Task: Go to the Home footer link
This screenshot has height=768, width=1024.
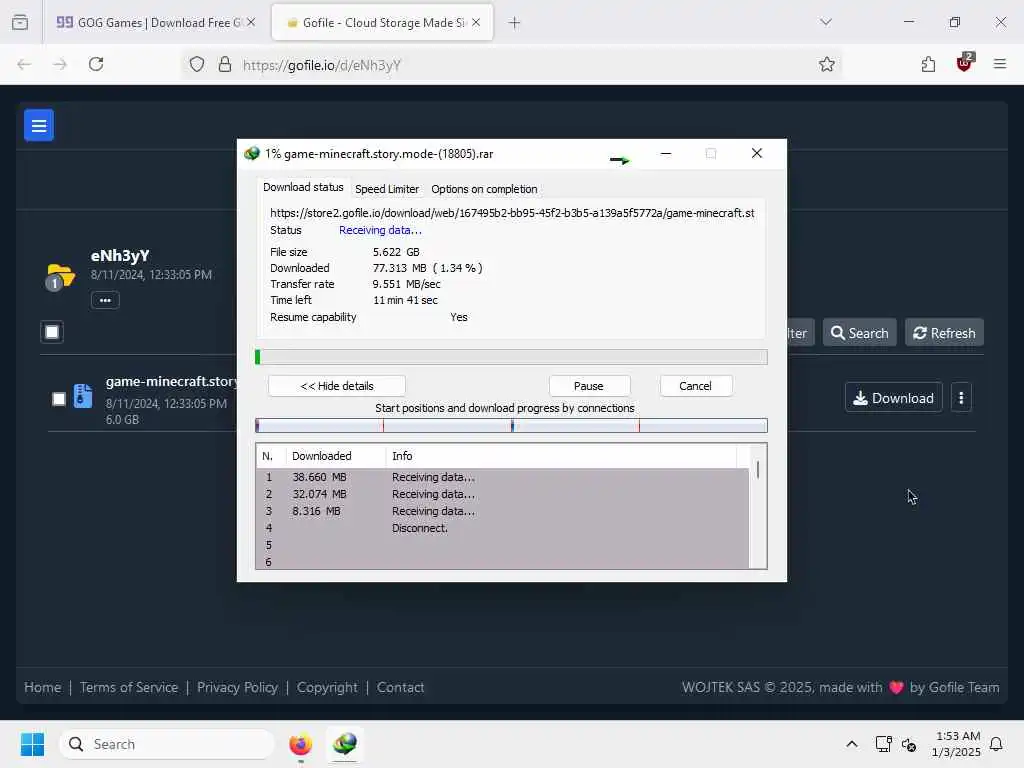Action: [x=42, y=687]
